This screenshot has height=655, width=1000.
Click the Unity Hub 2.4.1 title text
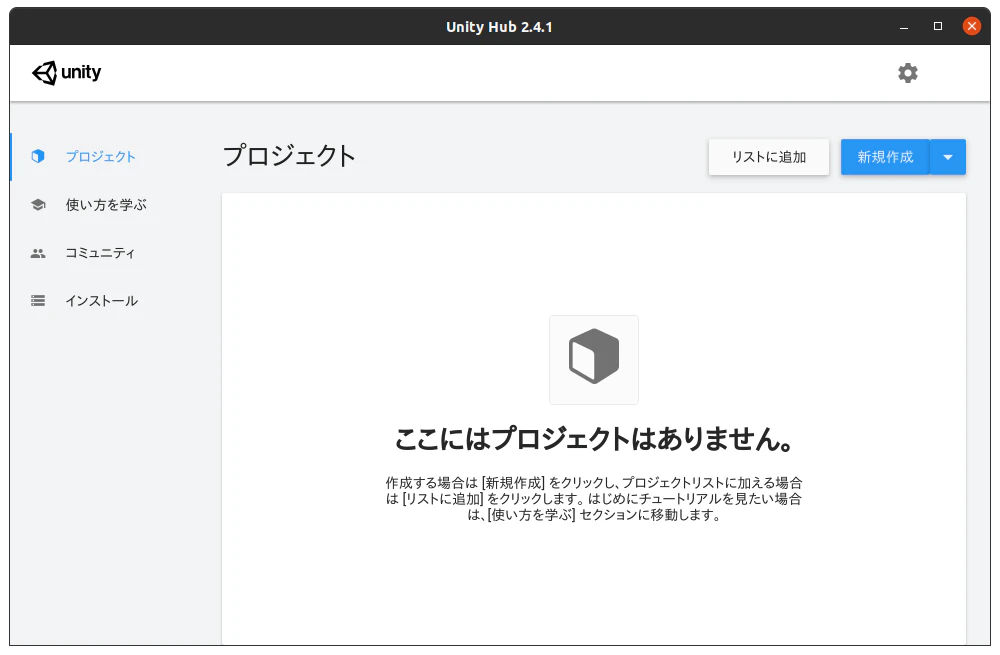coord(499,27)
